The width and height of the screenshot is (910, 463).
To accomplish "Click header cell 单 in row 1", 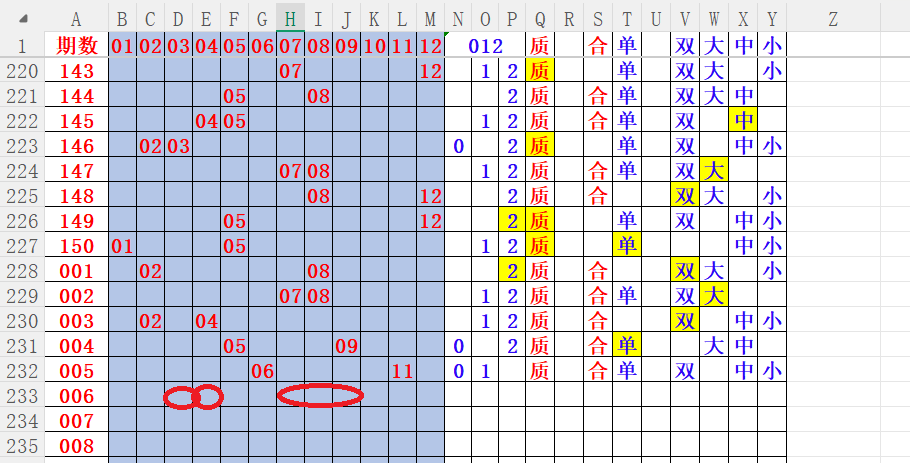I will coord(627,45).
